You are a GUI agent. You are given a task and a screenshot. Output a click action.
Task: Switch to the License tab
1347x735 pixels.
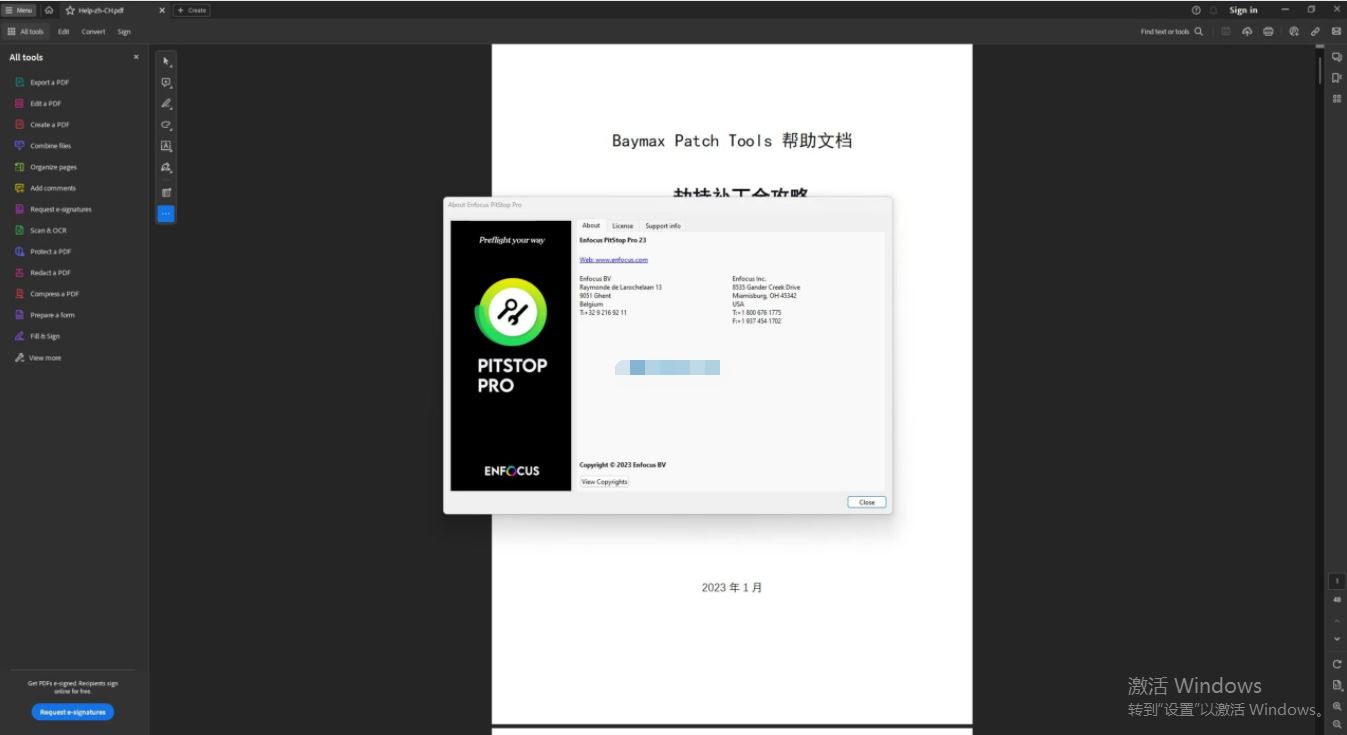622,226
